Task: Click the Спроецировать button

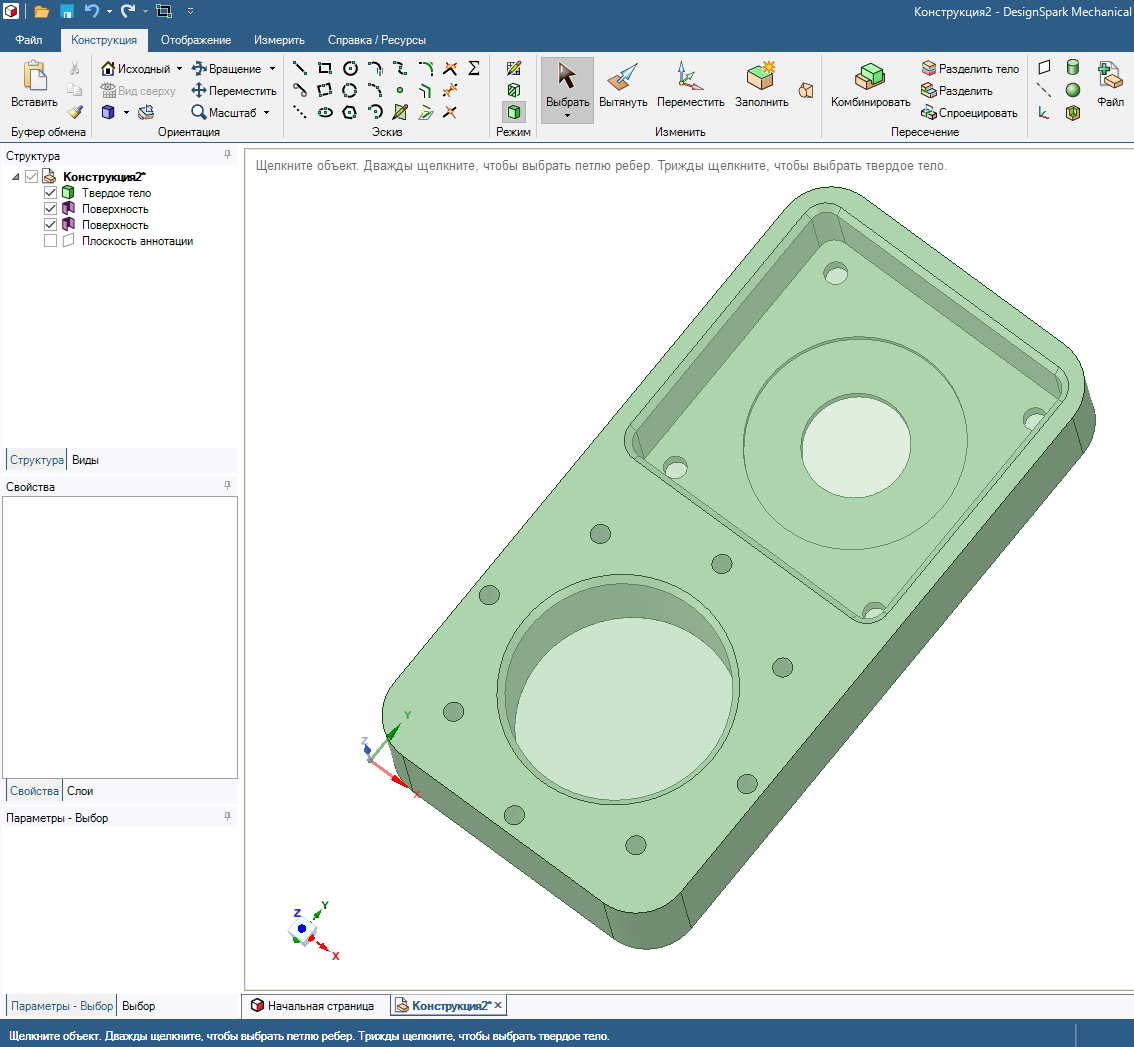Action: (x=969, y=113)
